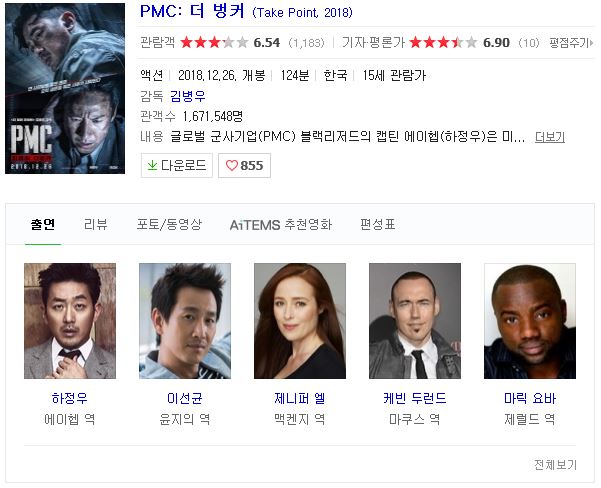Open 이선균 actor photo
Screen dimensions: 601x488
(185, 321)
